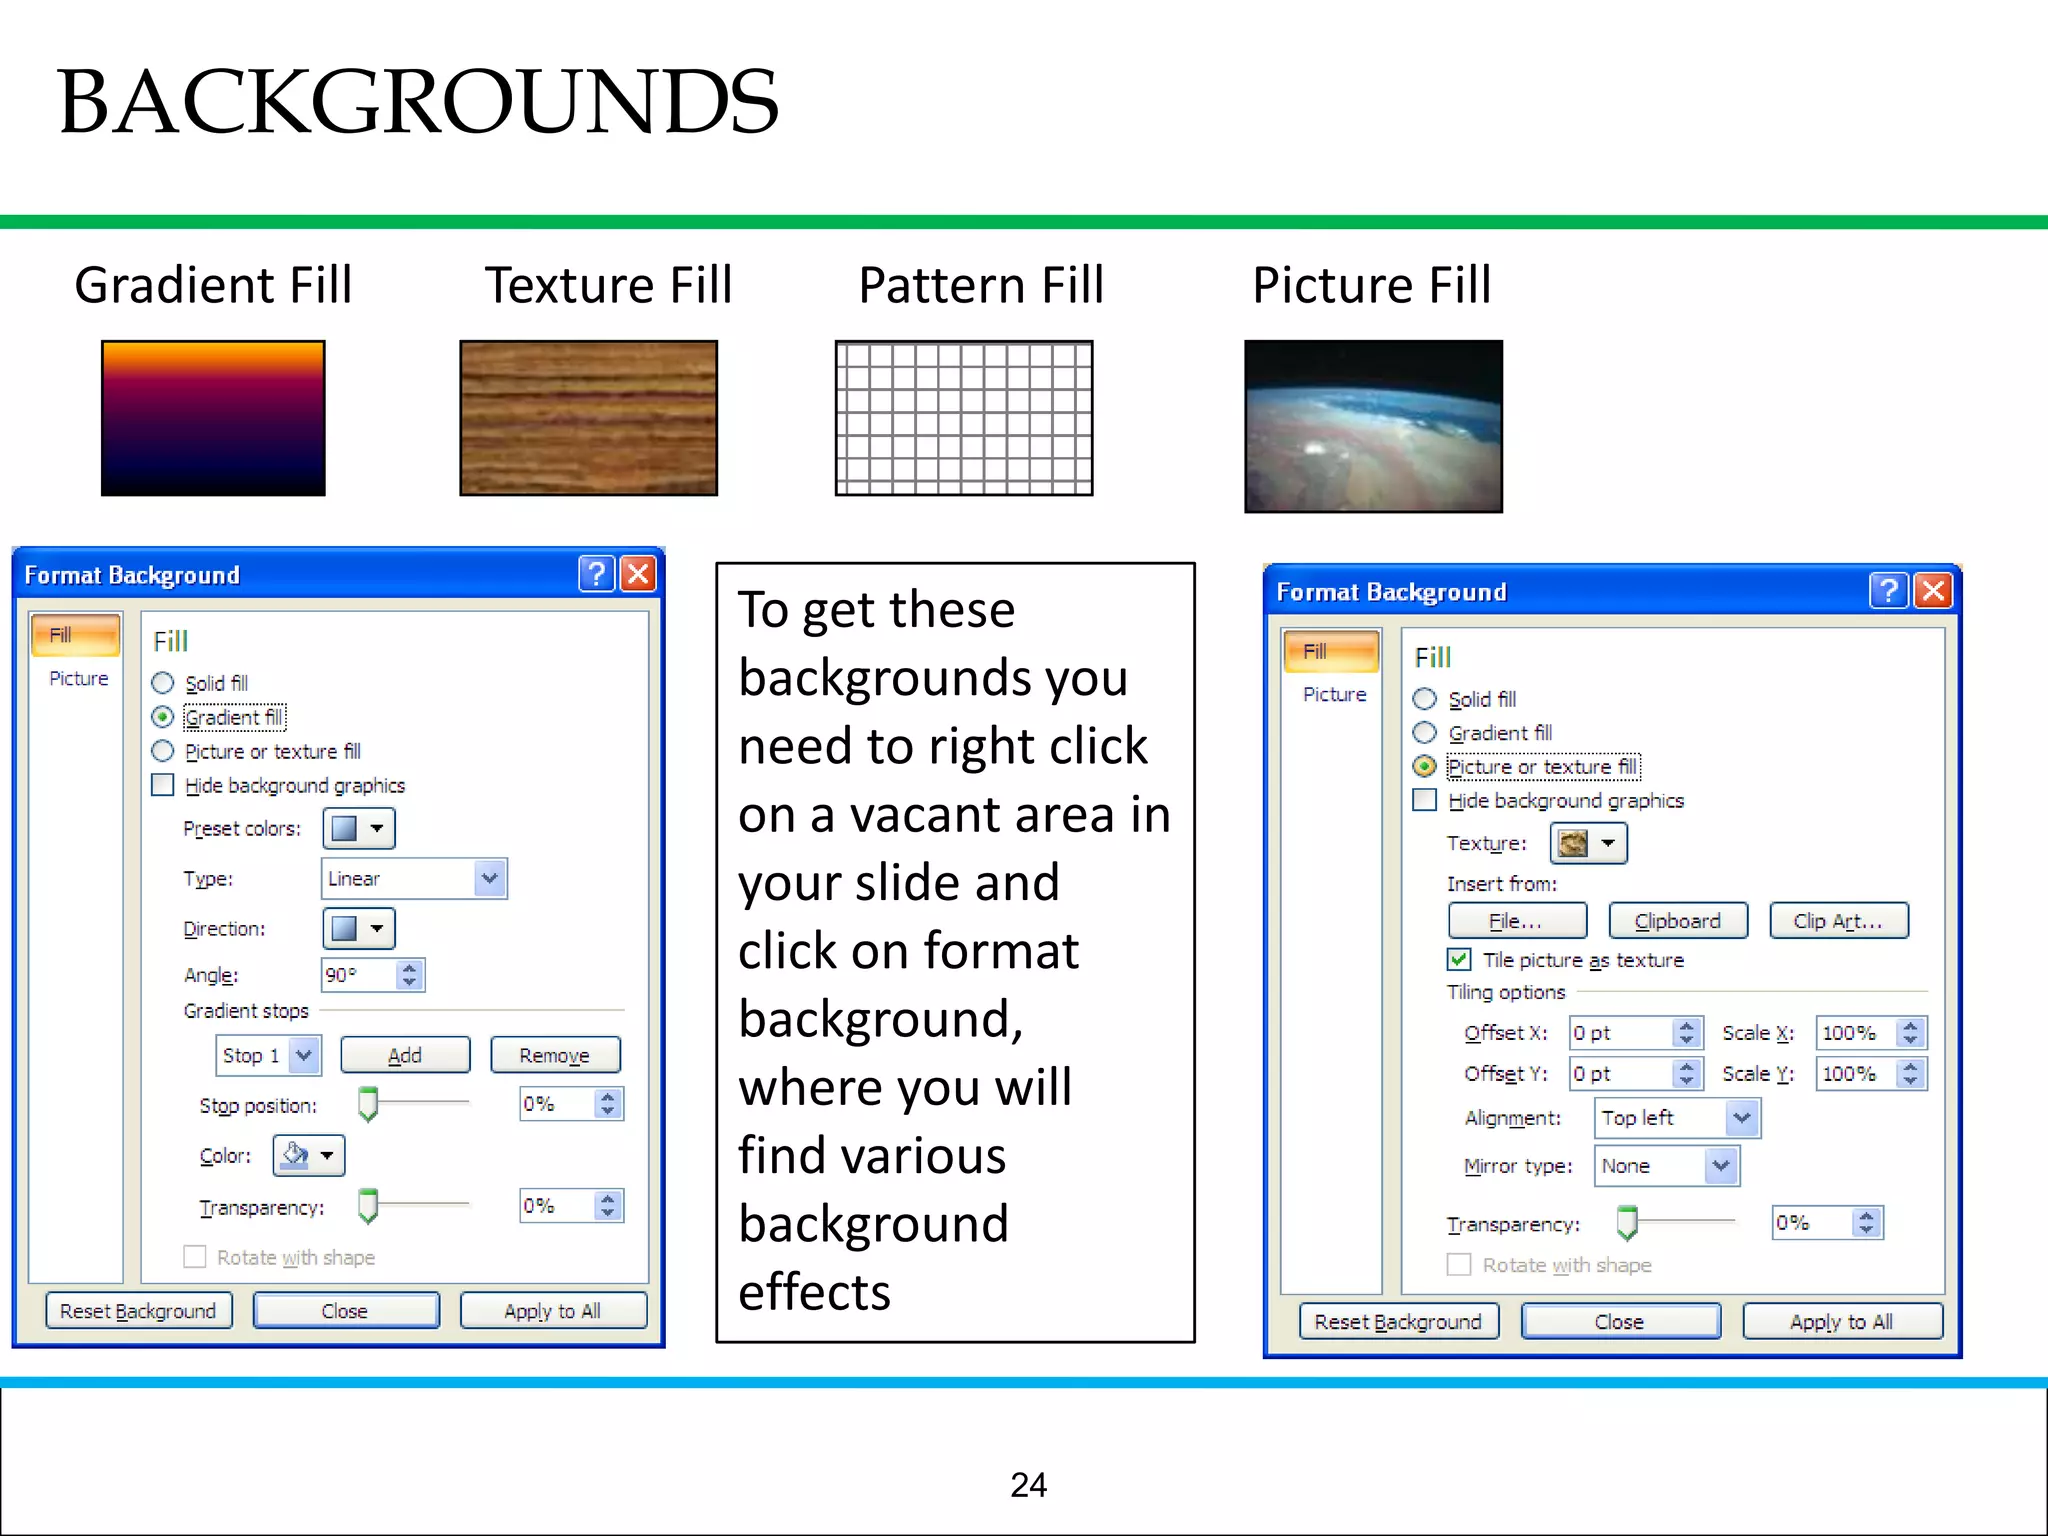Select the Solid fill radio in left dialog

[163, 683]
